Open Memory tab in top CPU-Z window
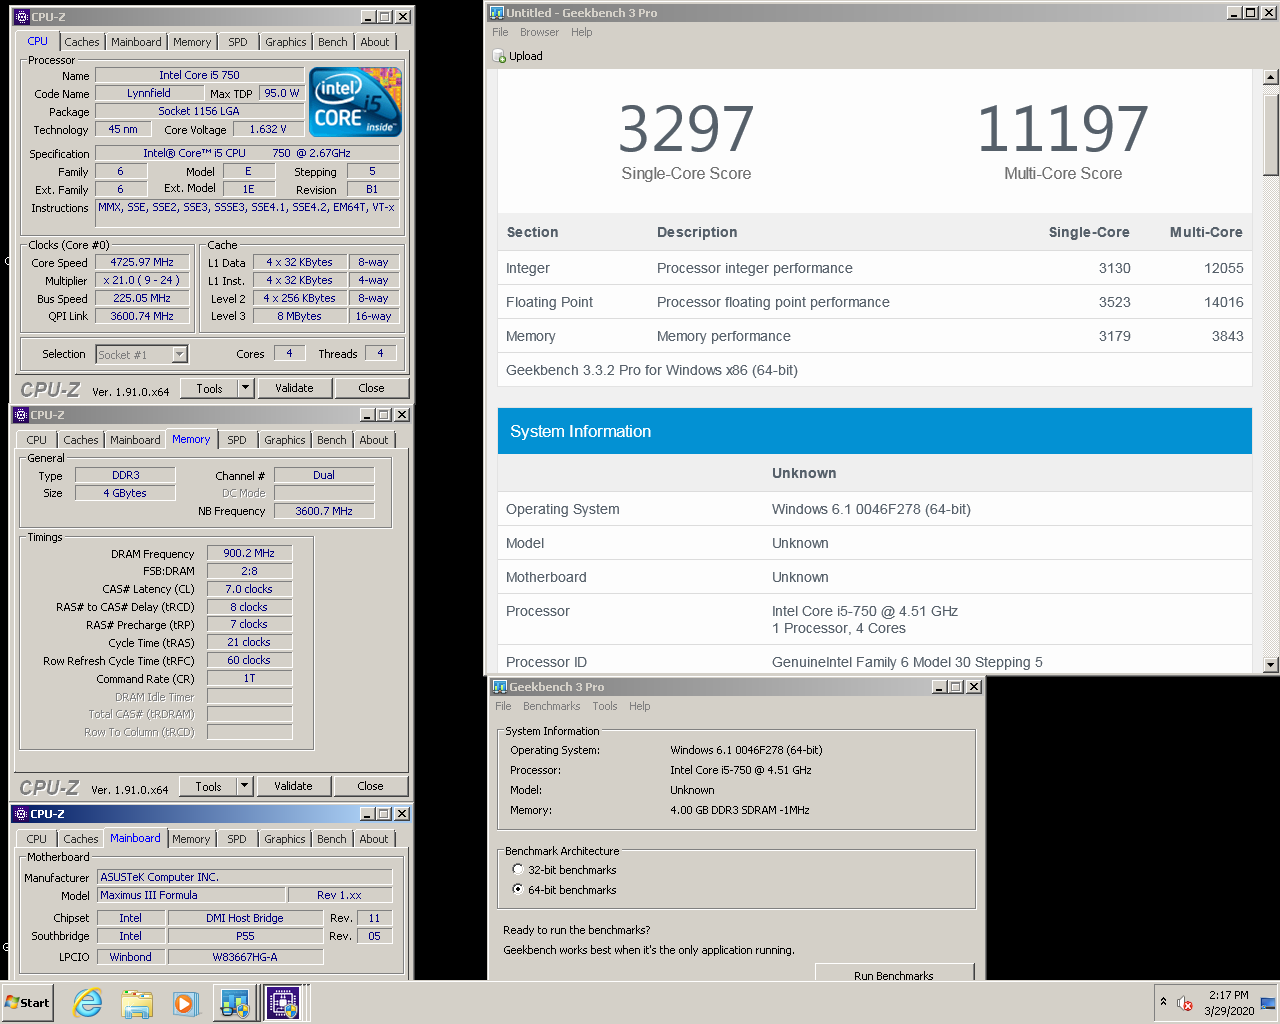This screenshot has height=1024, width=1280. coord(192,42)
